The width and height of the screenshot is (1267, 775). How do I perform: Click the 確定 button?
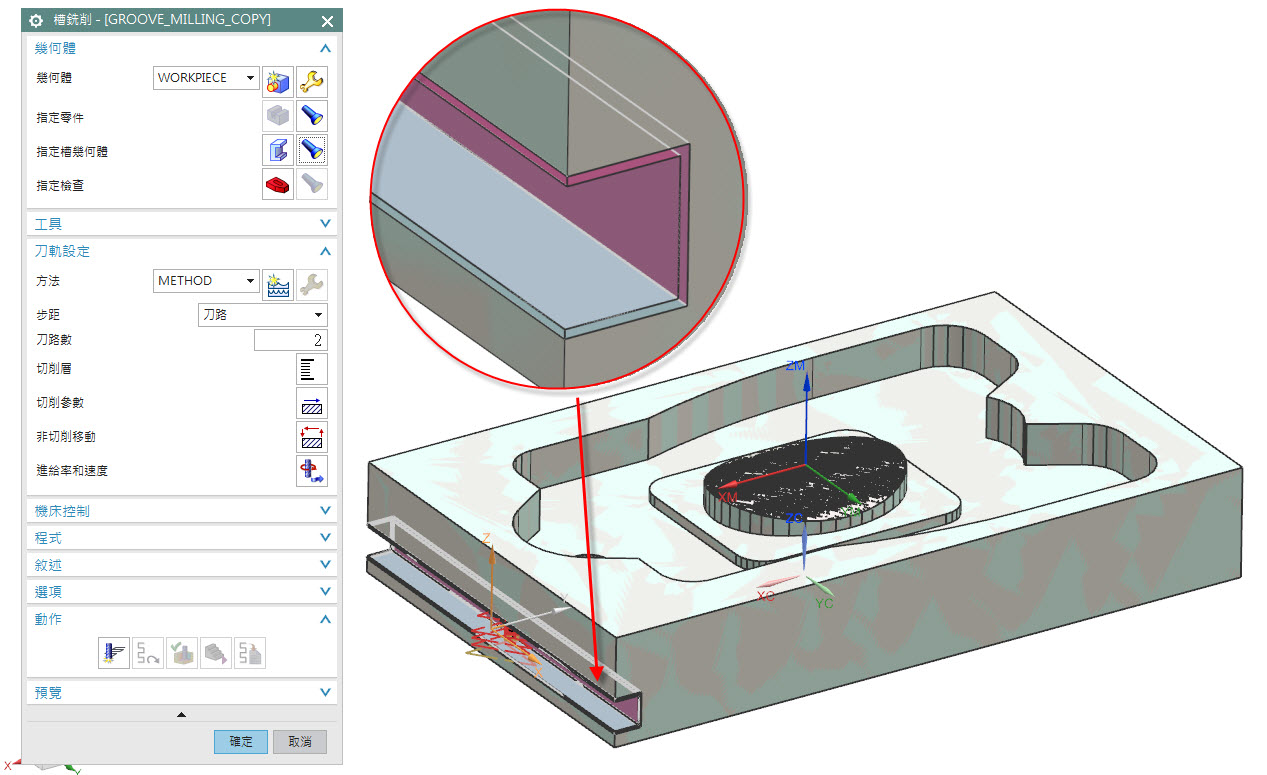(241, 742)
